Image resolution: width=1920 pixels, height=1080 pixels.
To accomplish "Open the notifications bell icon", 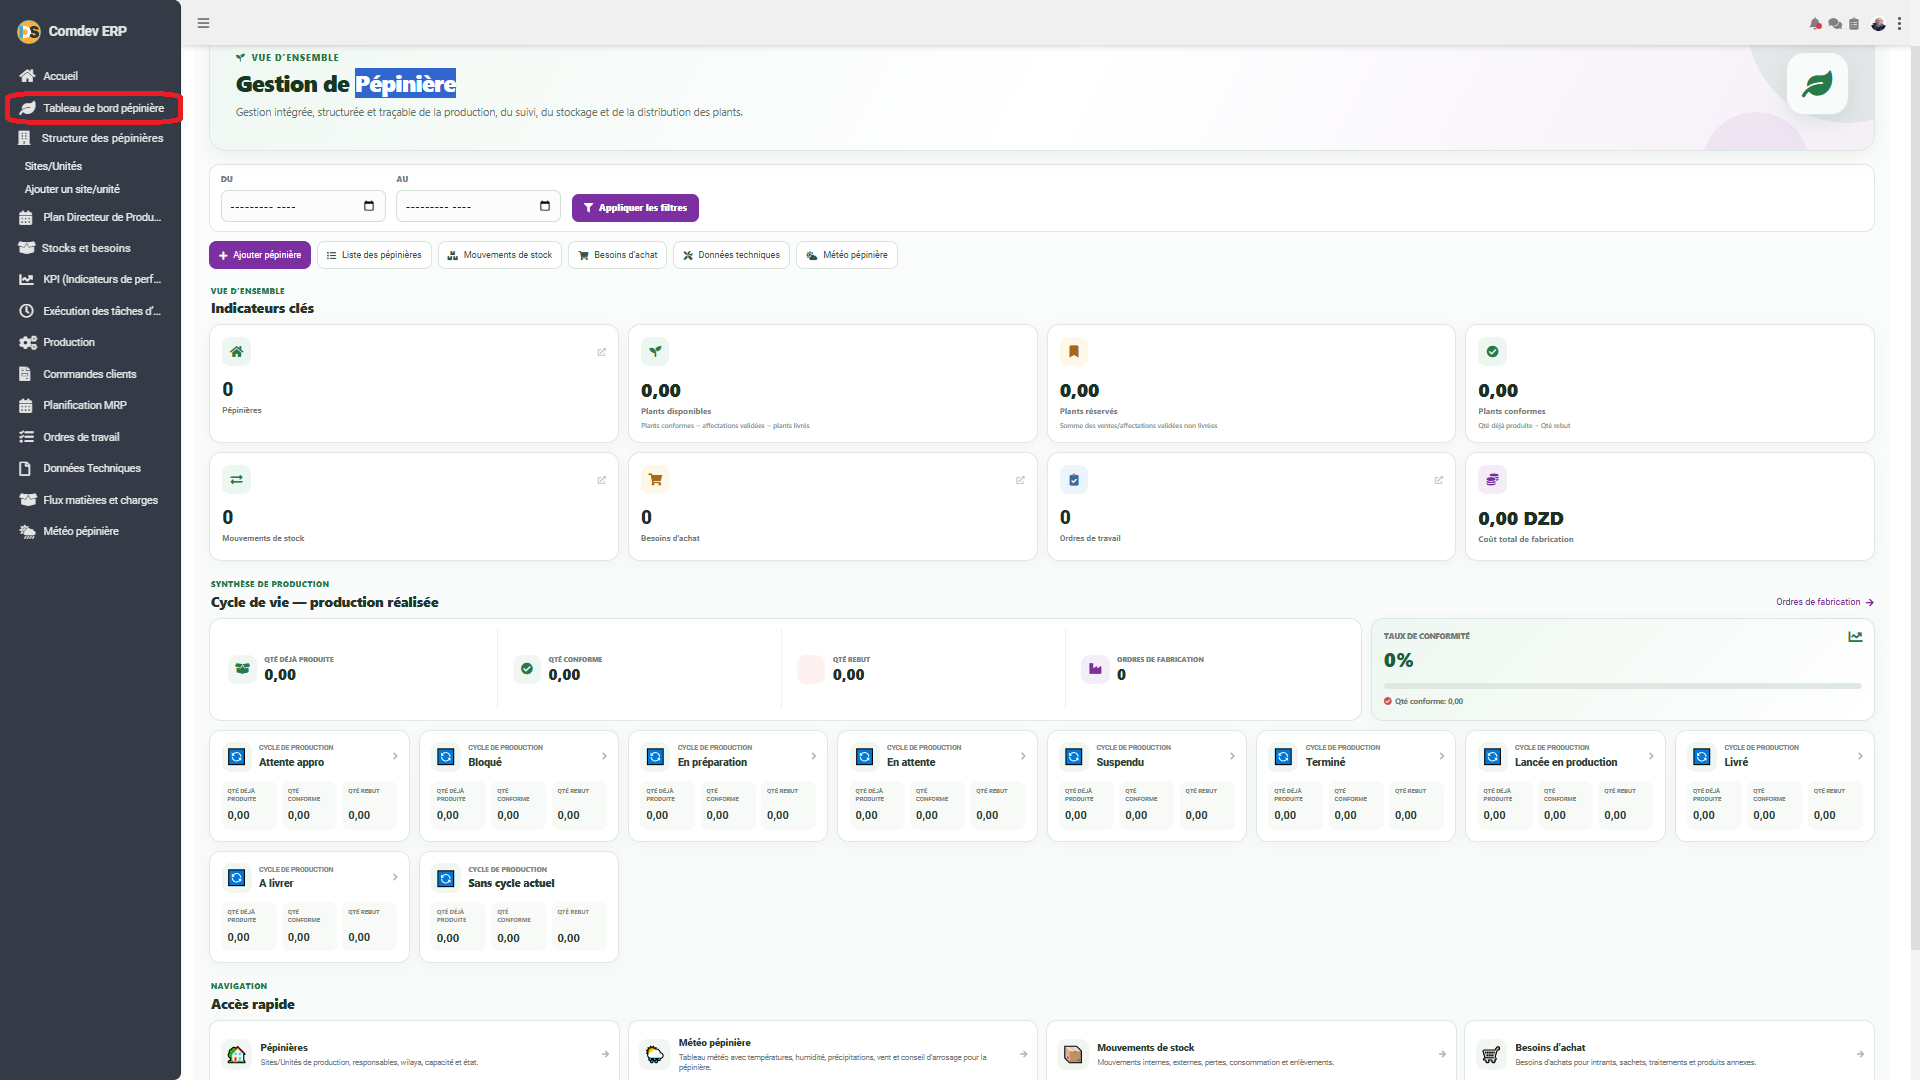I will (1815, 24).
